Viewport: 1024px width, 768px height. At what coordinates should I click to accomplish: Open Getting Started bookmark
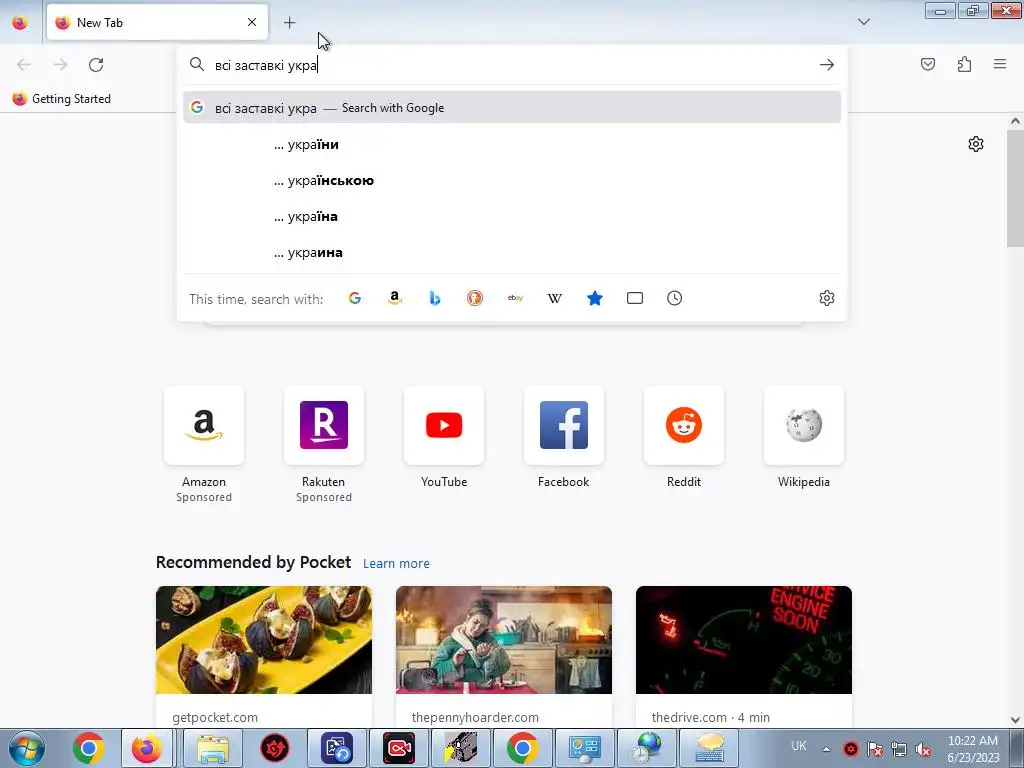pos(62,99)
